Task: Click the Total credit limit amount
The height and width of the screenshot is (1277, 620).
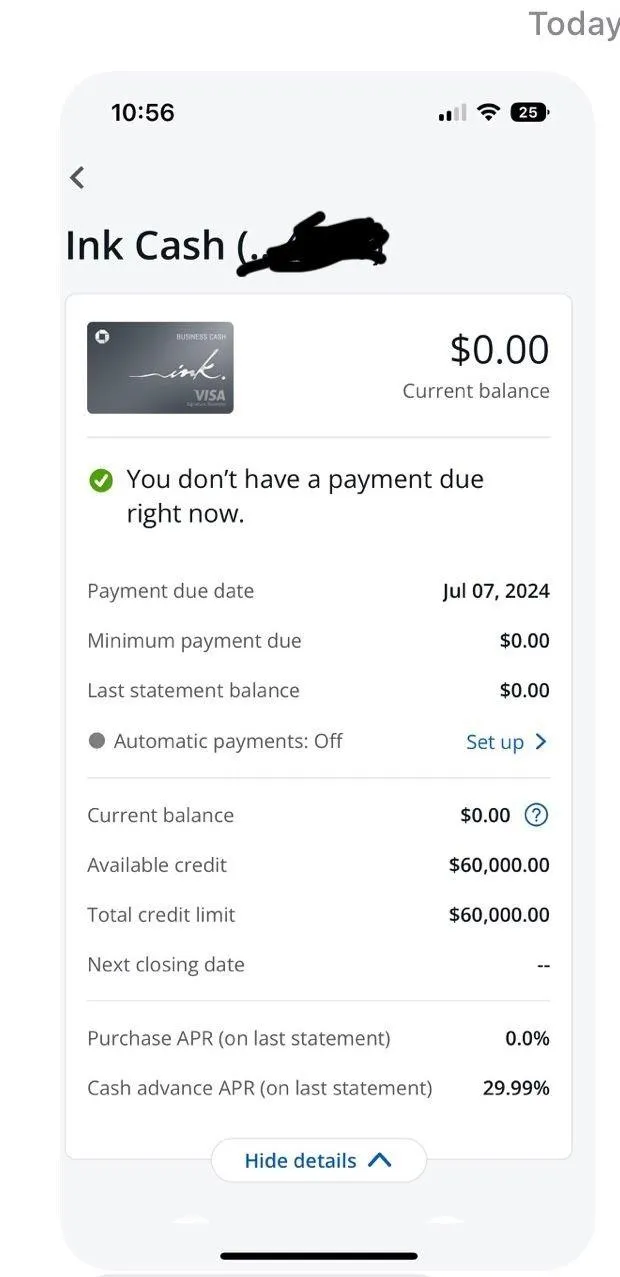Action: [499, 914]
